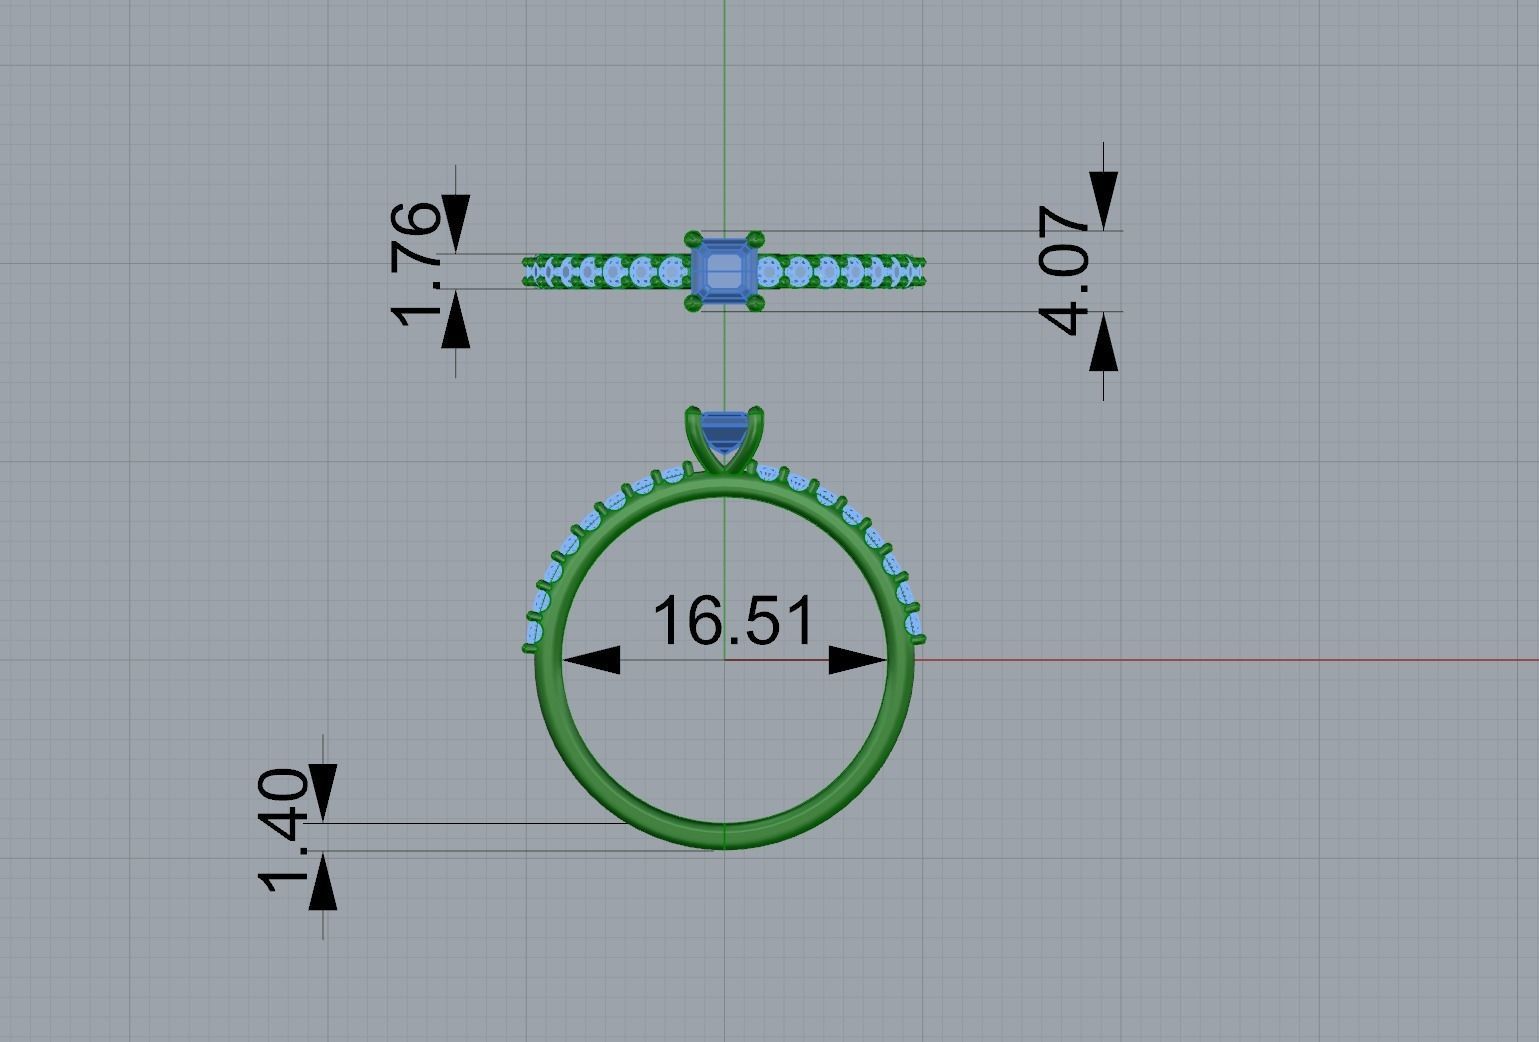
Task: Select the 4.07 setting width dimension text
Action: tap(1065, 271)
